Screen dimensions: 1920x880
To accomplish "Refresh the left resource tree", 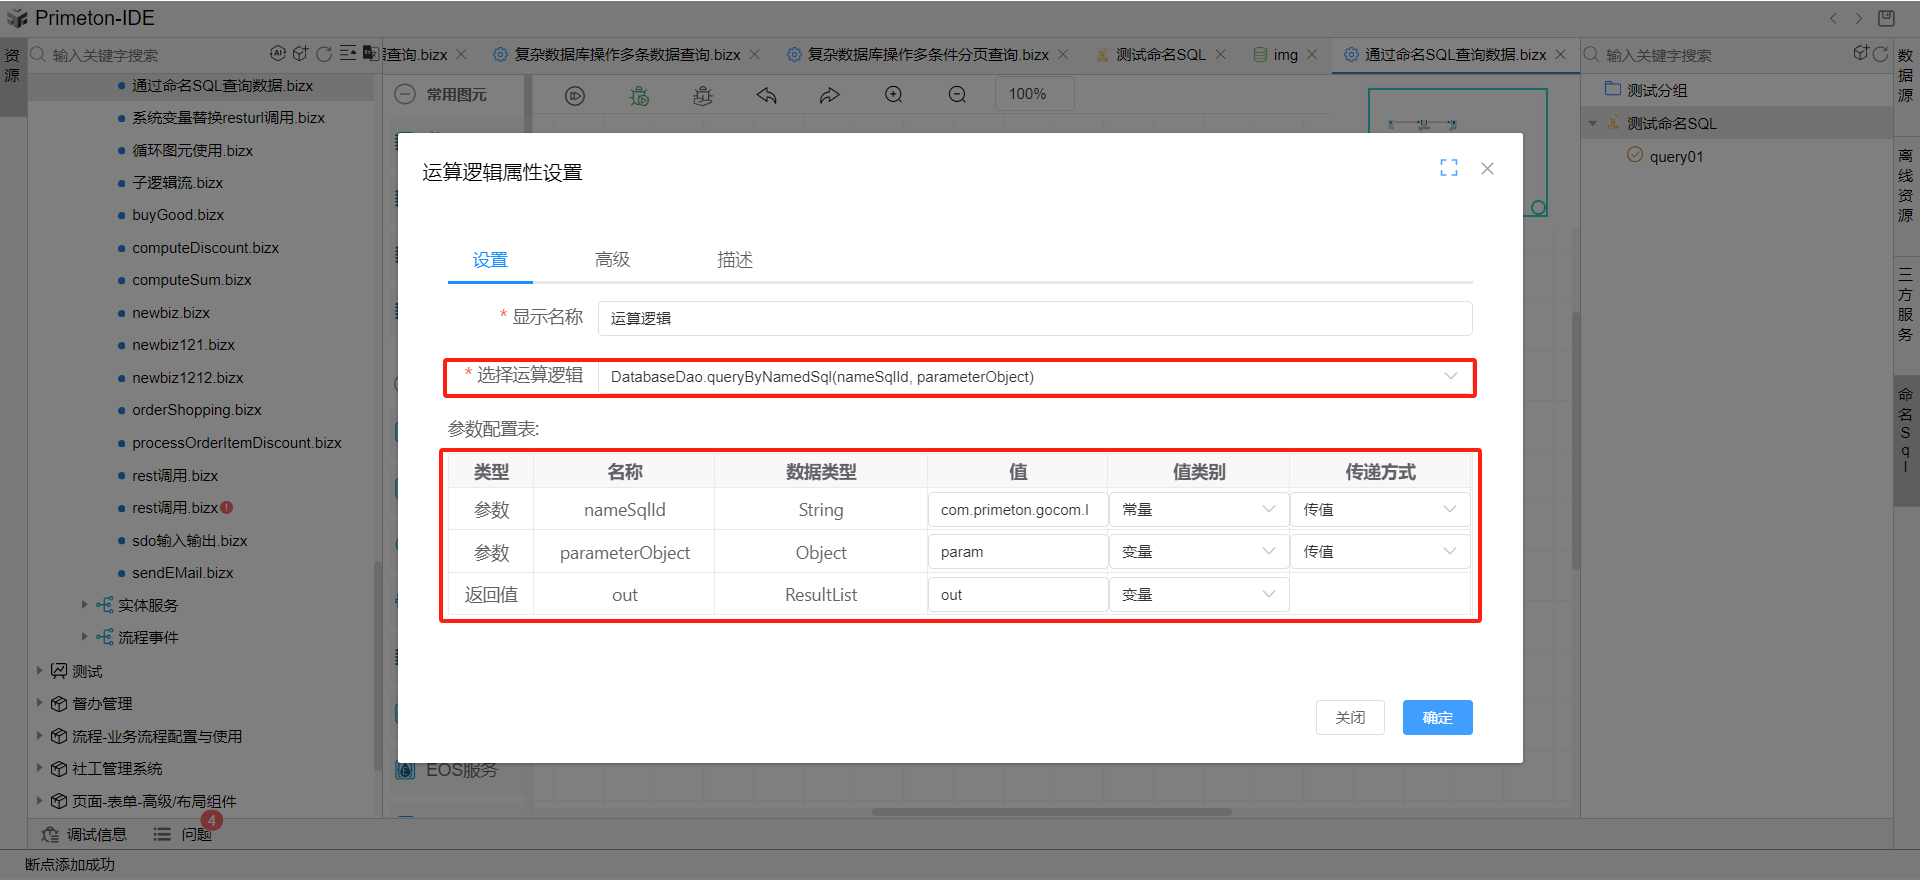I will point(324,54).
